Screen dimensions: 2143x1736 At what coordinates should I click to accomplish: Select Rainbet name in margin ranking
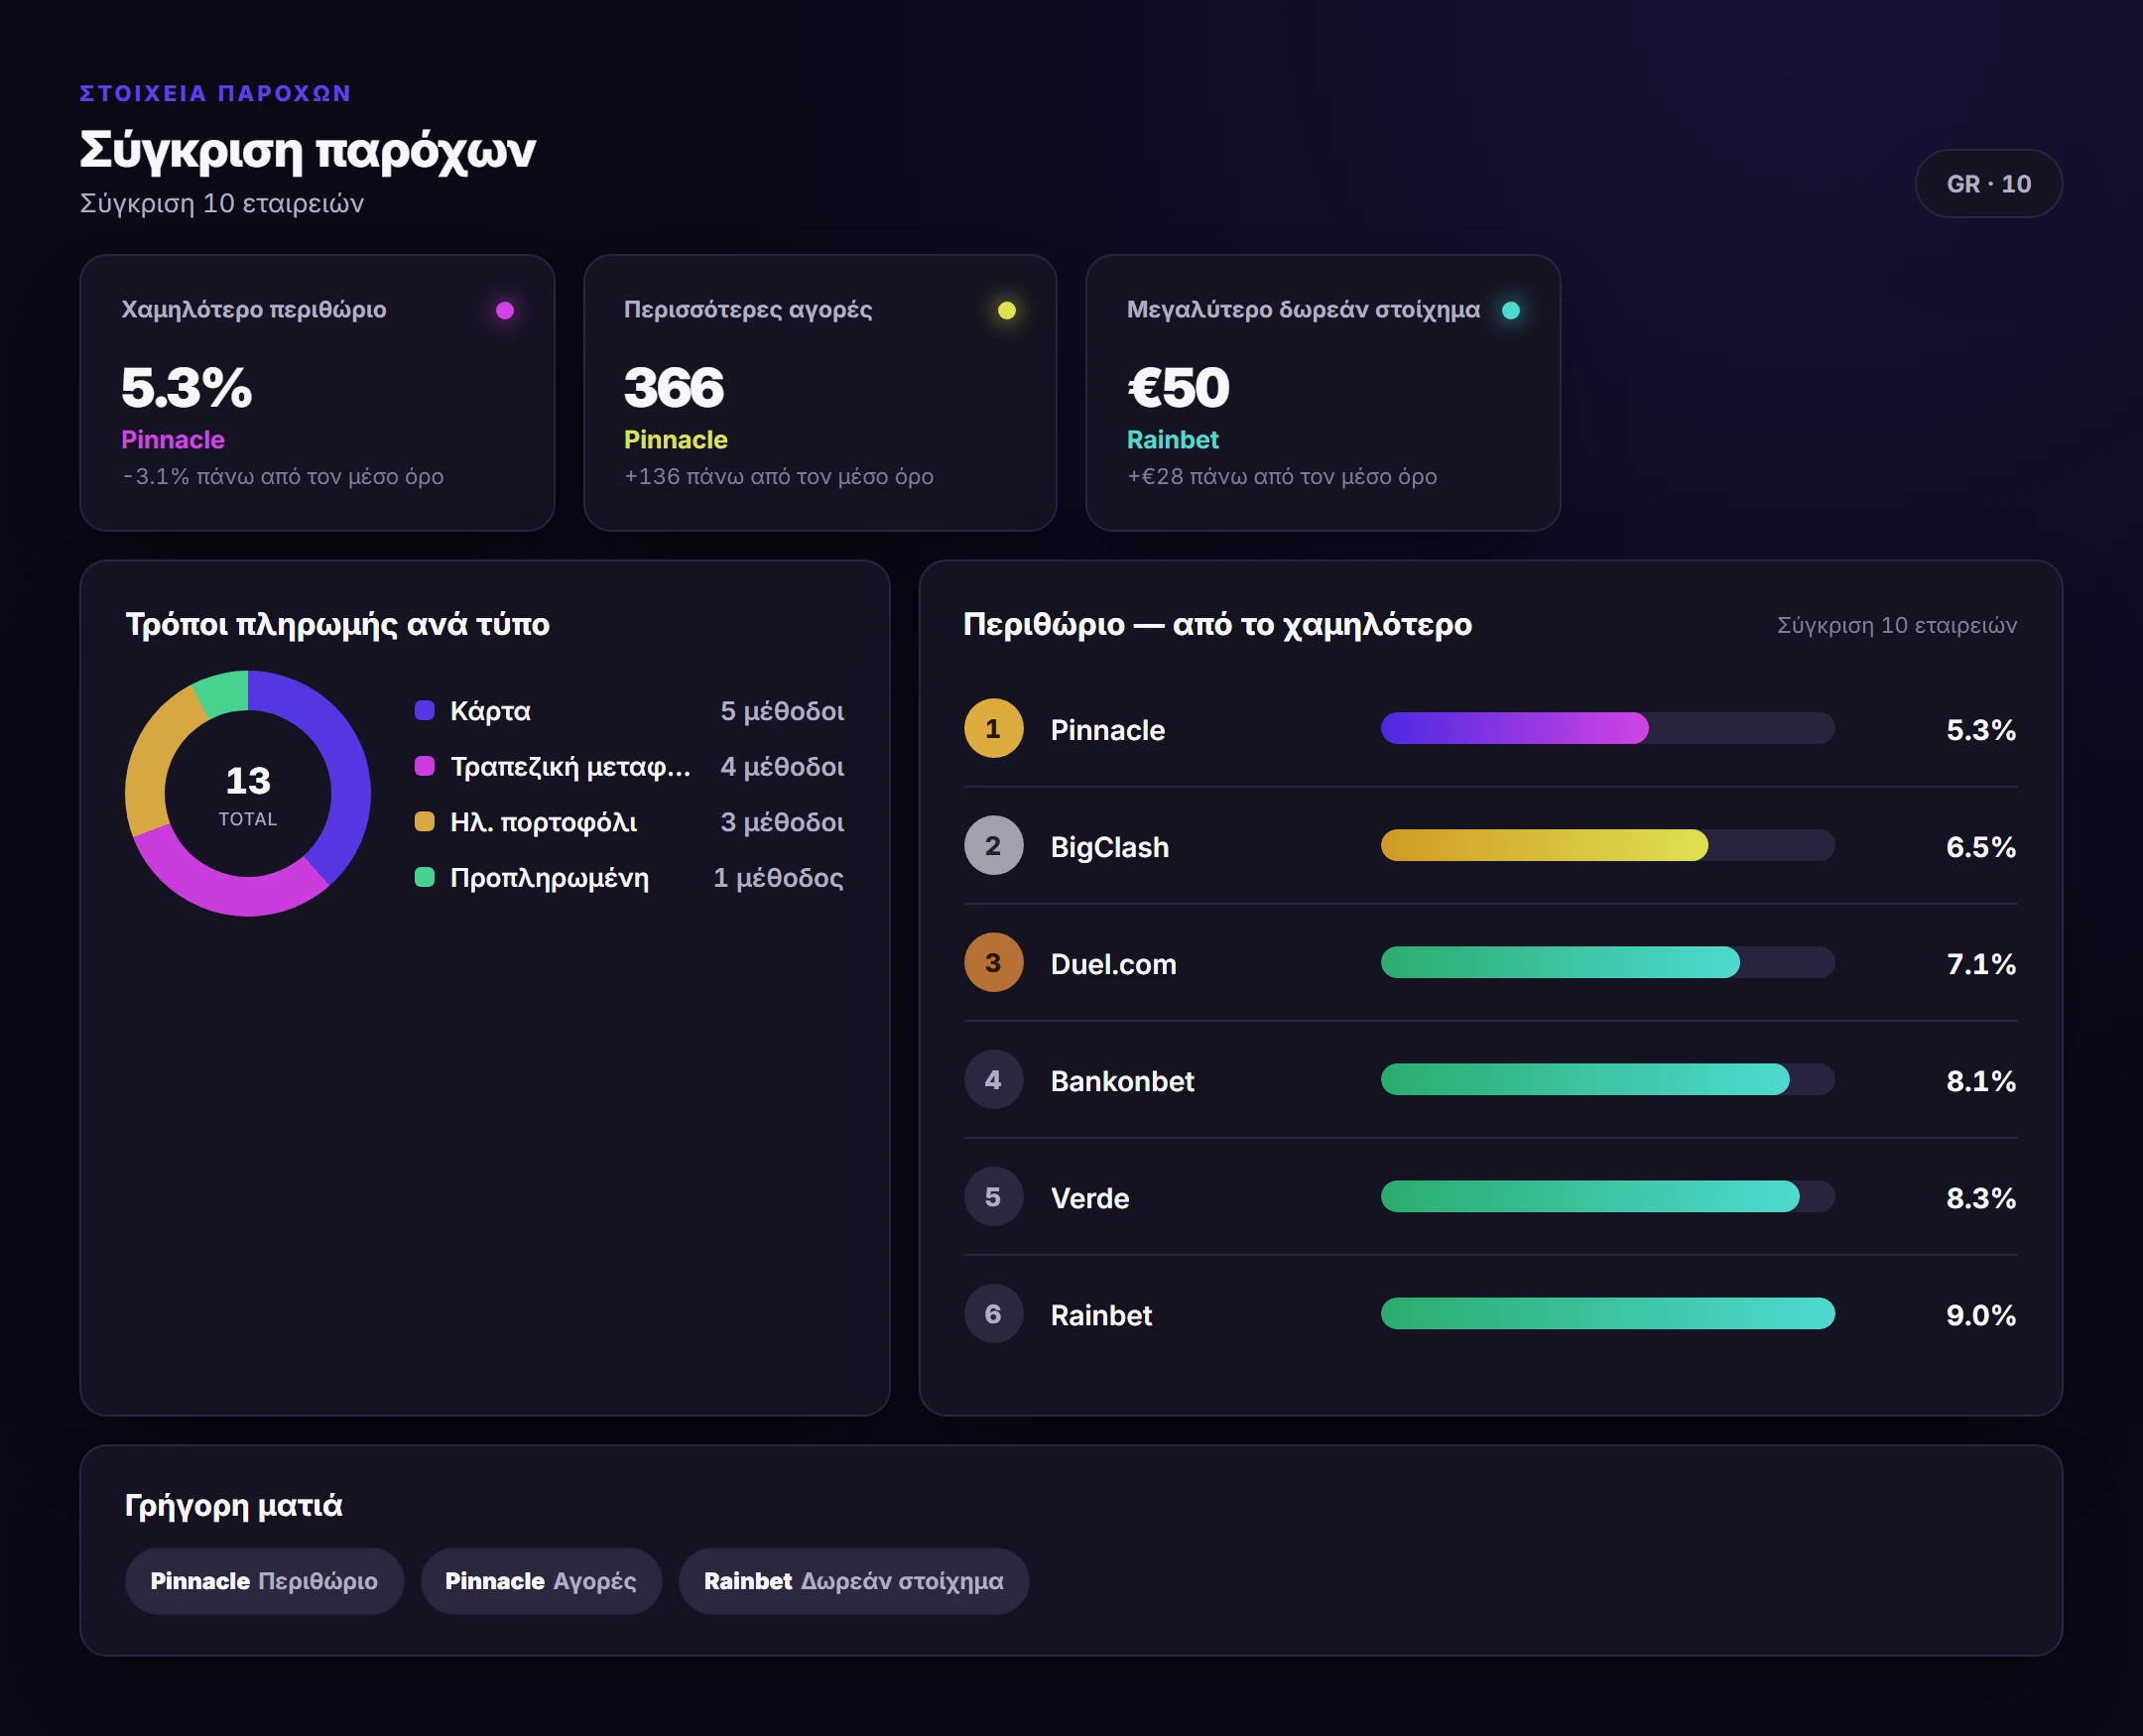point(1102,1315)
